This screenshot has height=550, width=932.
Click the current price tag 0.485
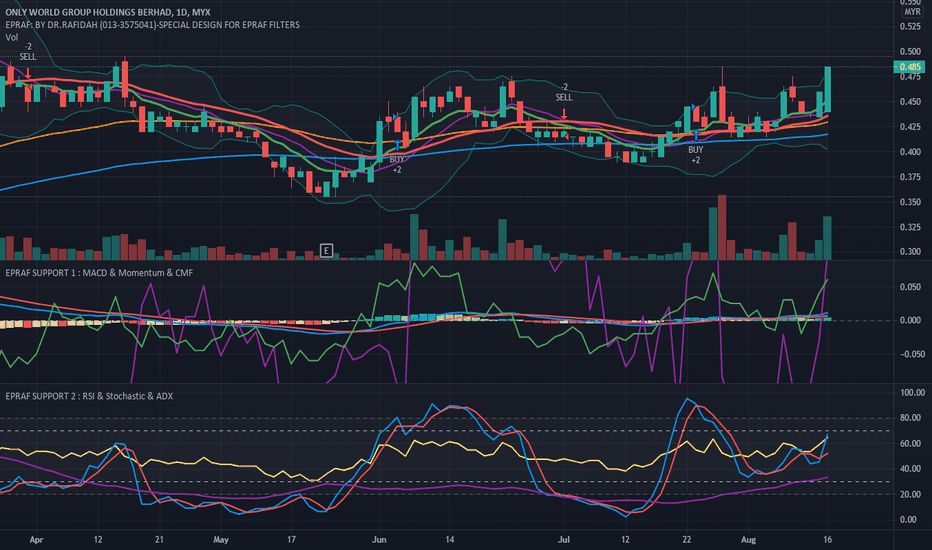coord(909,67)
